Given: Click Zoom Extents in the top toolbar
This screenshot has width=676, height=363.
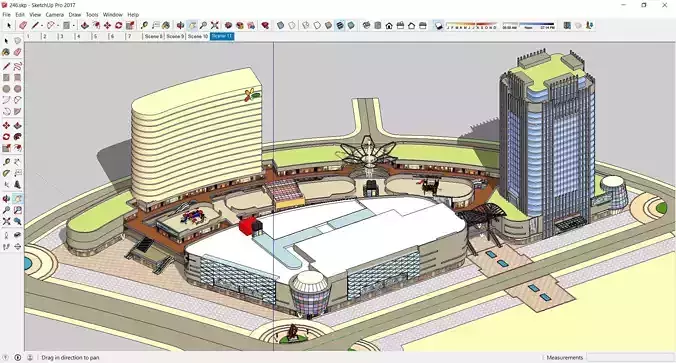Looking at the screenshot, I should tap(214, 25).
